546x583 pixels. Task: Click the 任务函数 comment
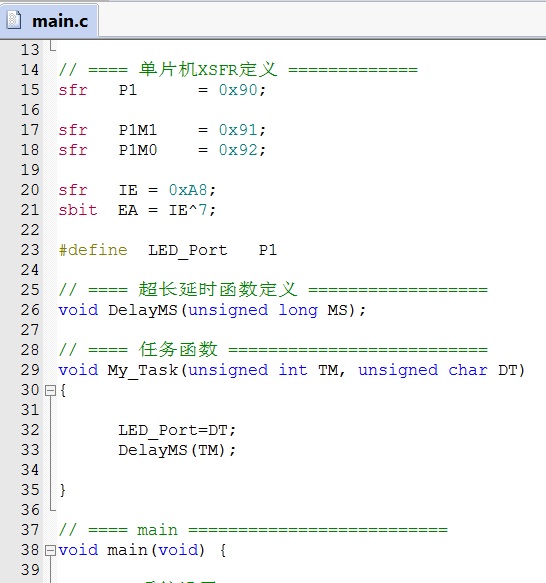point(178,350)
